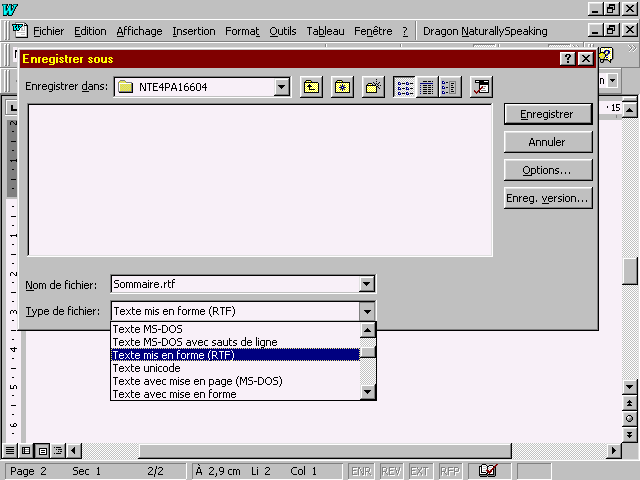Open the ? help menu
Screen dimensions: 640x480
tap(405, 31)
